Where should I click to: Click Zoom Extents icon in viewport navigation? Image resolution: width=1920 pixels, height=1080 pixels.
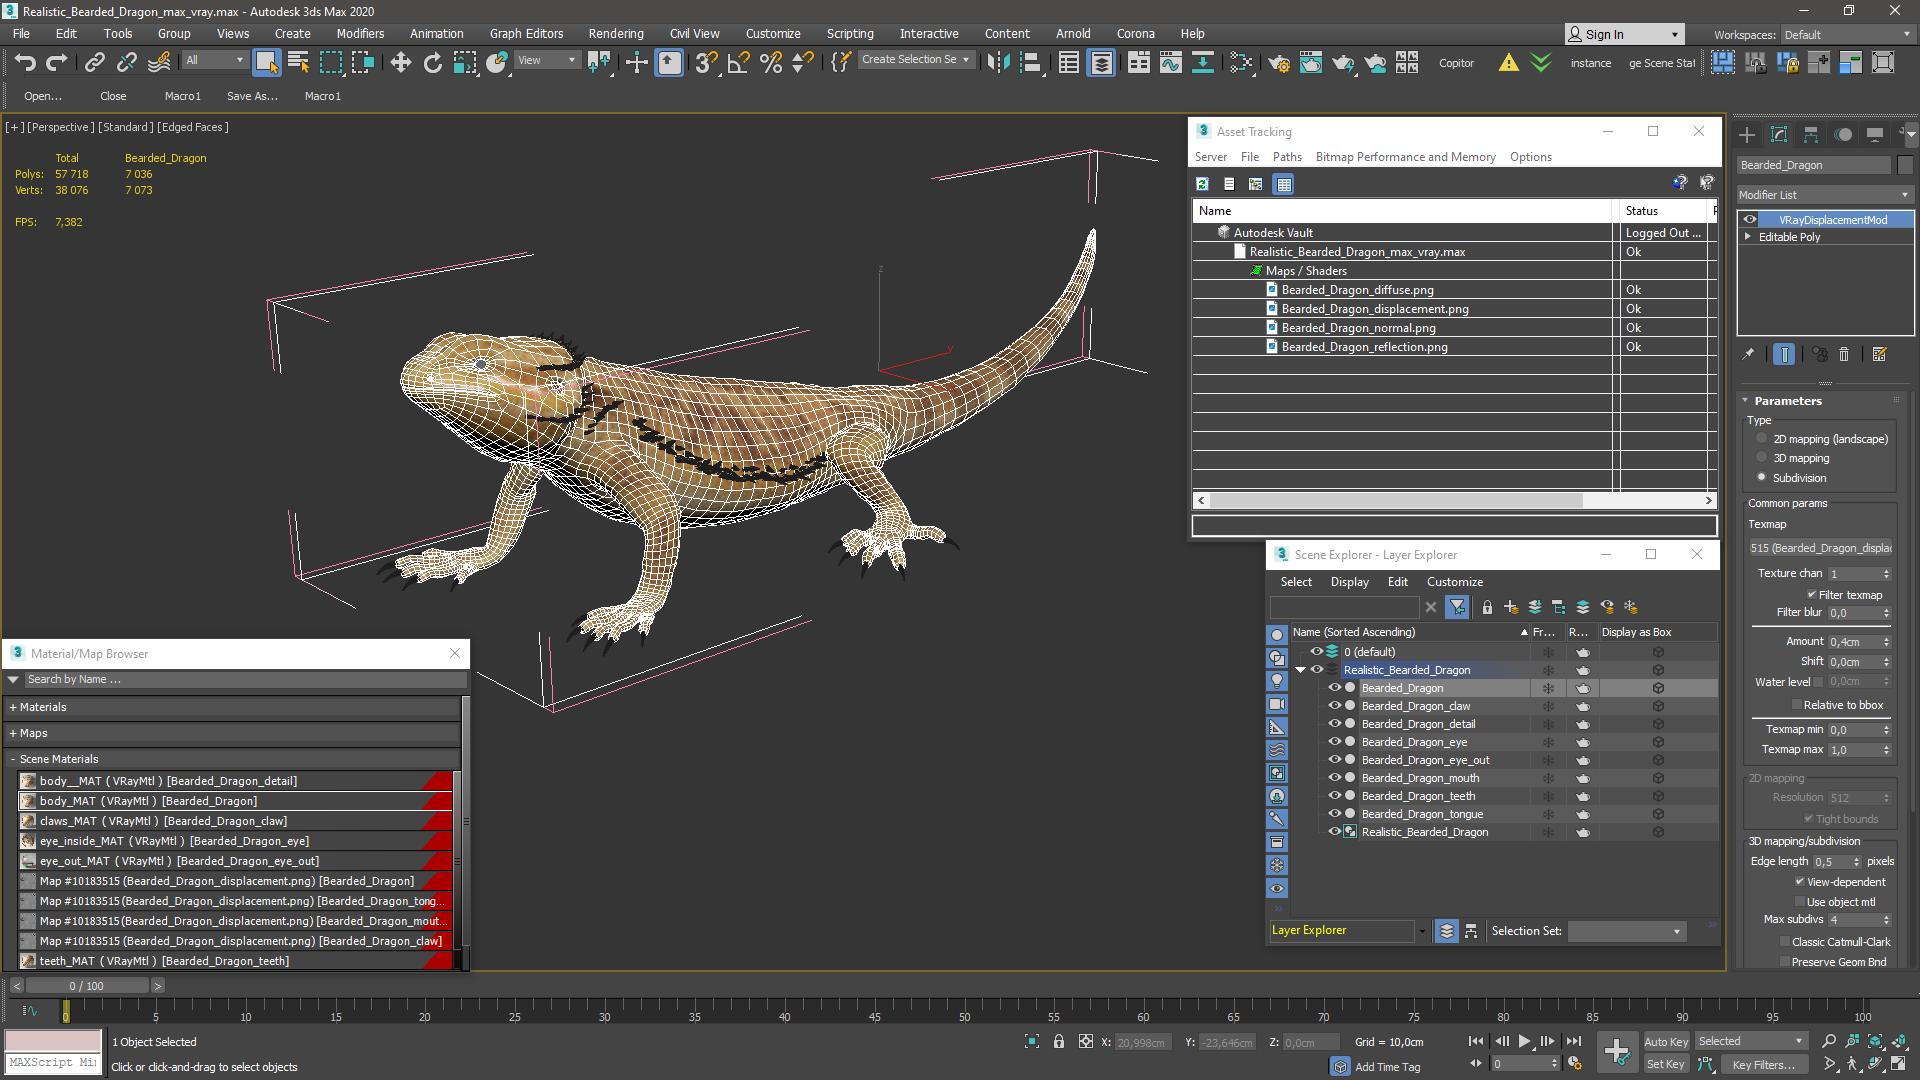tap(1875, 1041)
